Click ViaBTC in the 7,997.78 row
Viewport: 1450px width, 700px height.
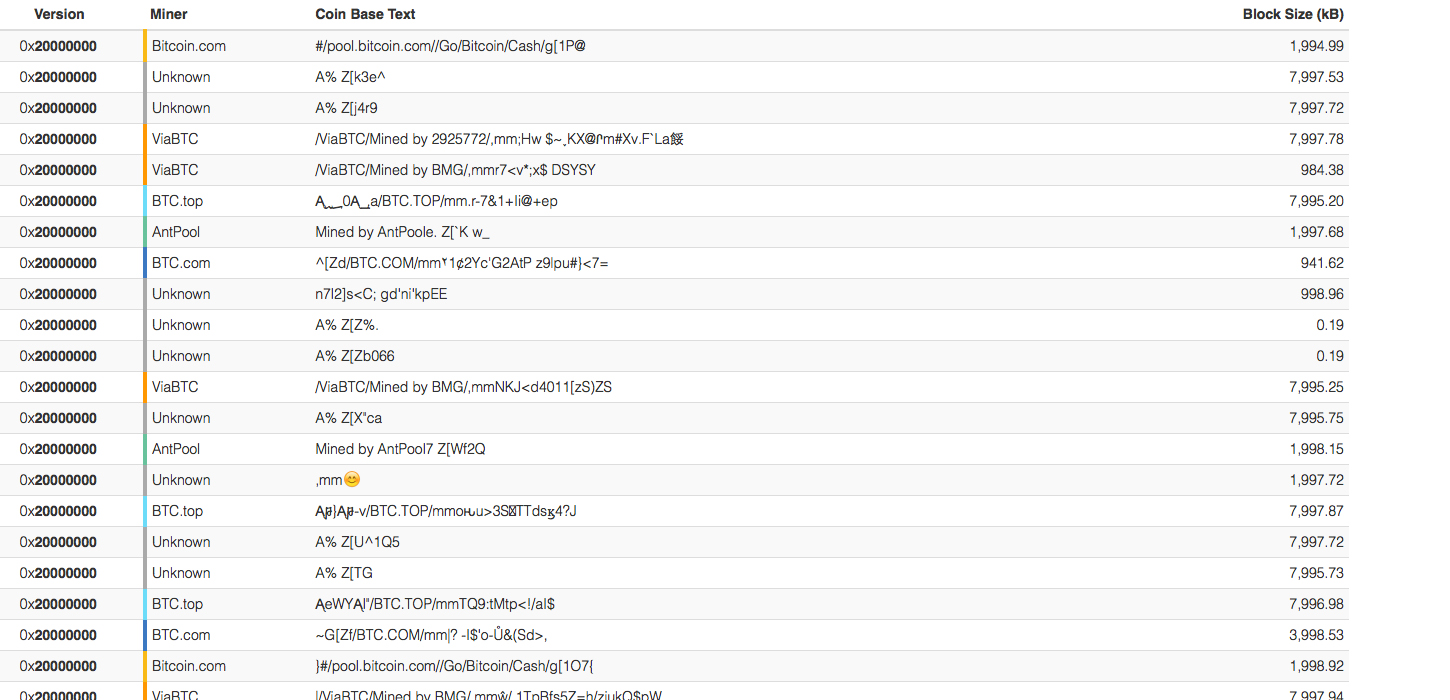tap(175, 139)
